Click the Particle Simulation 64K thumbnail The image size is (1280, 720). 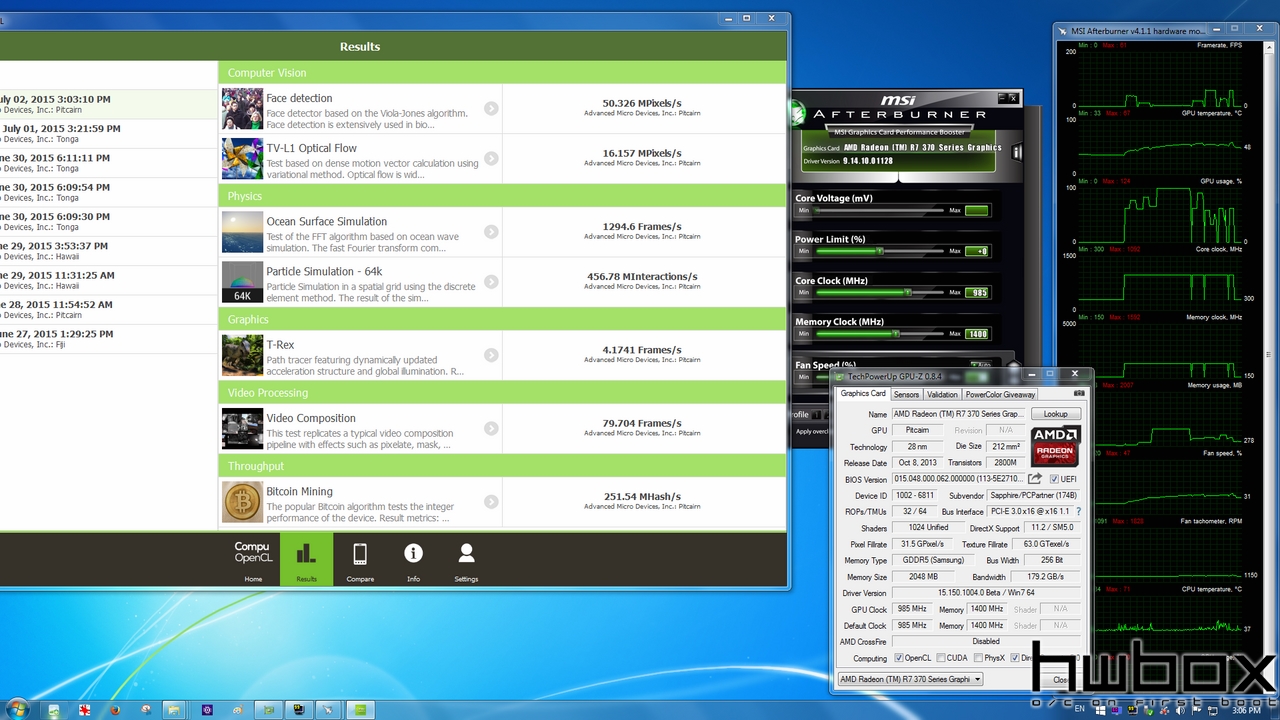242,282
